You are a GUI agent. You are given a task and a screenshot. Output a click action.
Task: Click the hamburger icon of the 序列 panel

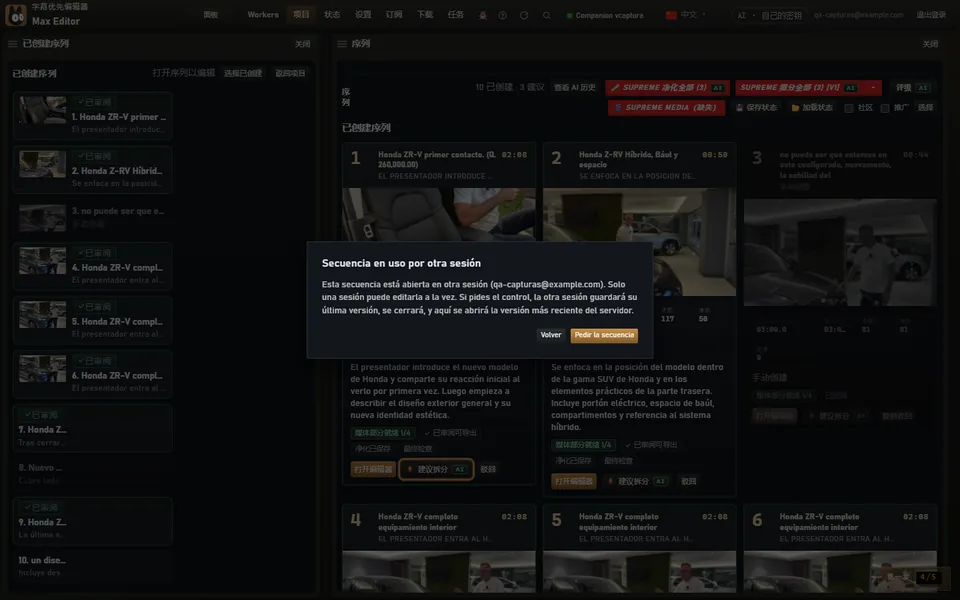click(342, 44)
